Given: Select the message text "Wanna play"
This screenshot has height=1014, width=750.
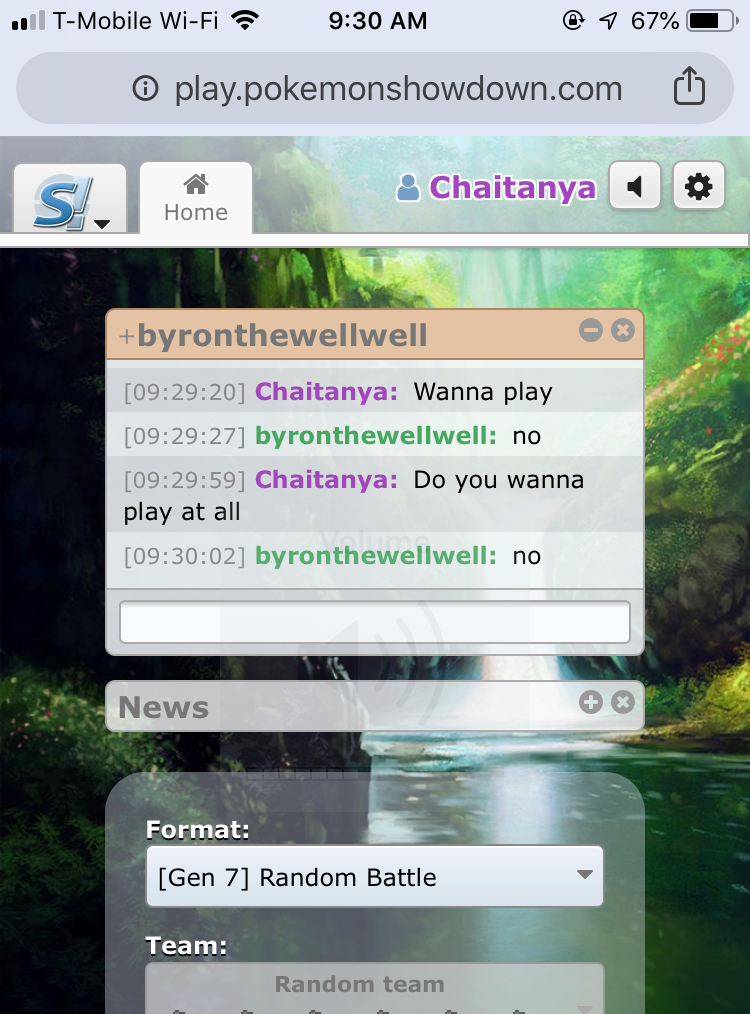Looking at the screenshot, I should tap(483, 392).
